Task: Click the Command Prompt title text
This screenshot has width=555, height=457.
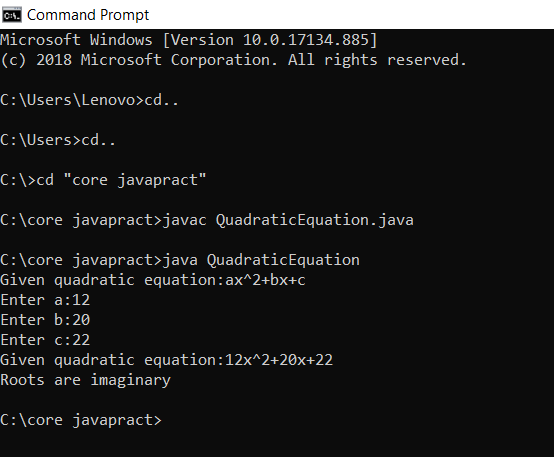Action: tap(88, 15)
